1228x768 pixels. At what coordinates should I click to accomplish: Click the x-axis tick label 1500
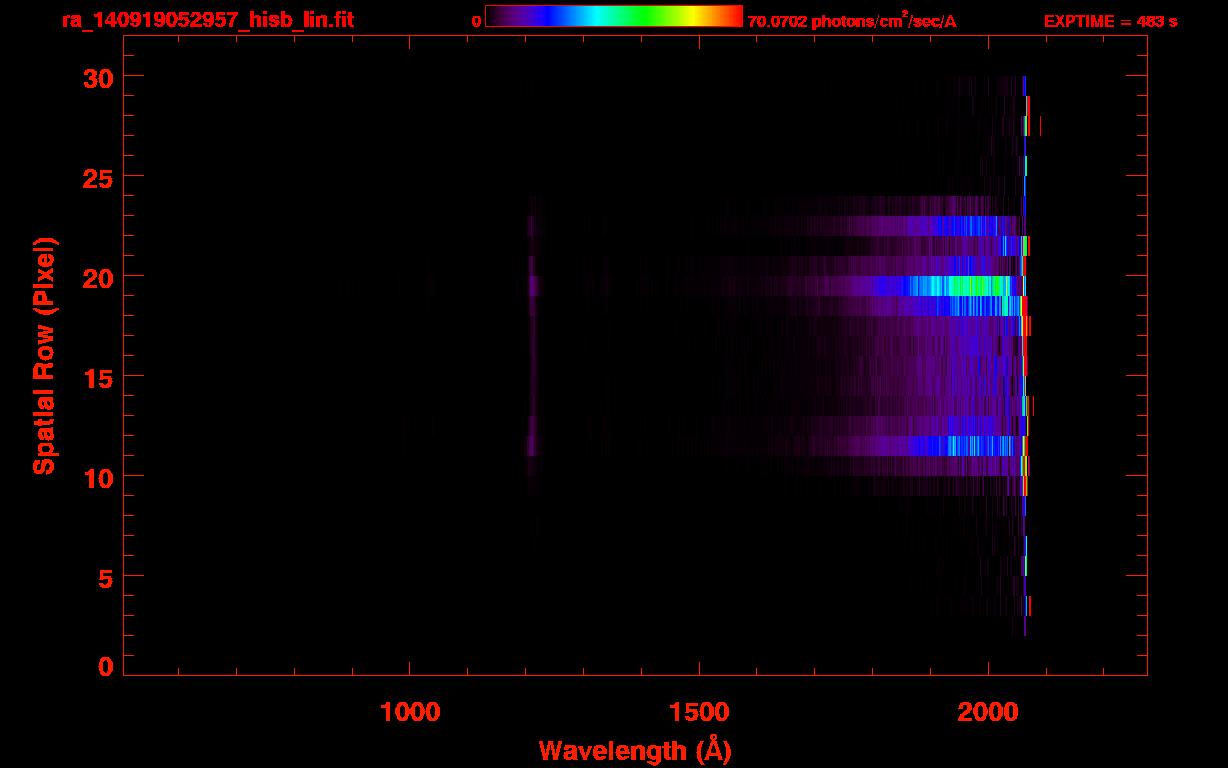(699, 711)
